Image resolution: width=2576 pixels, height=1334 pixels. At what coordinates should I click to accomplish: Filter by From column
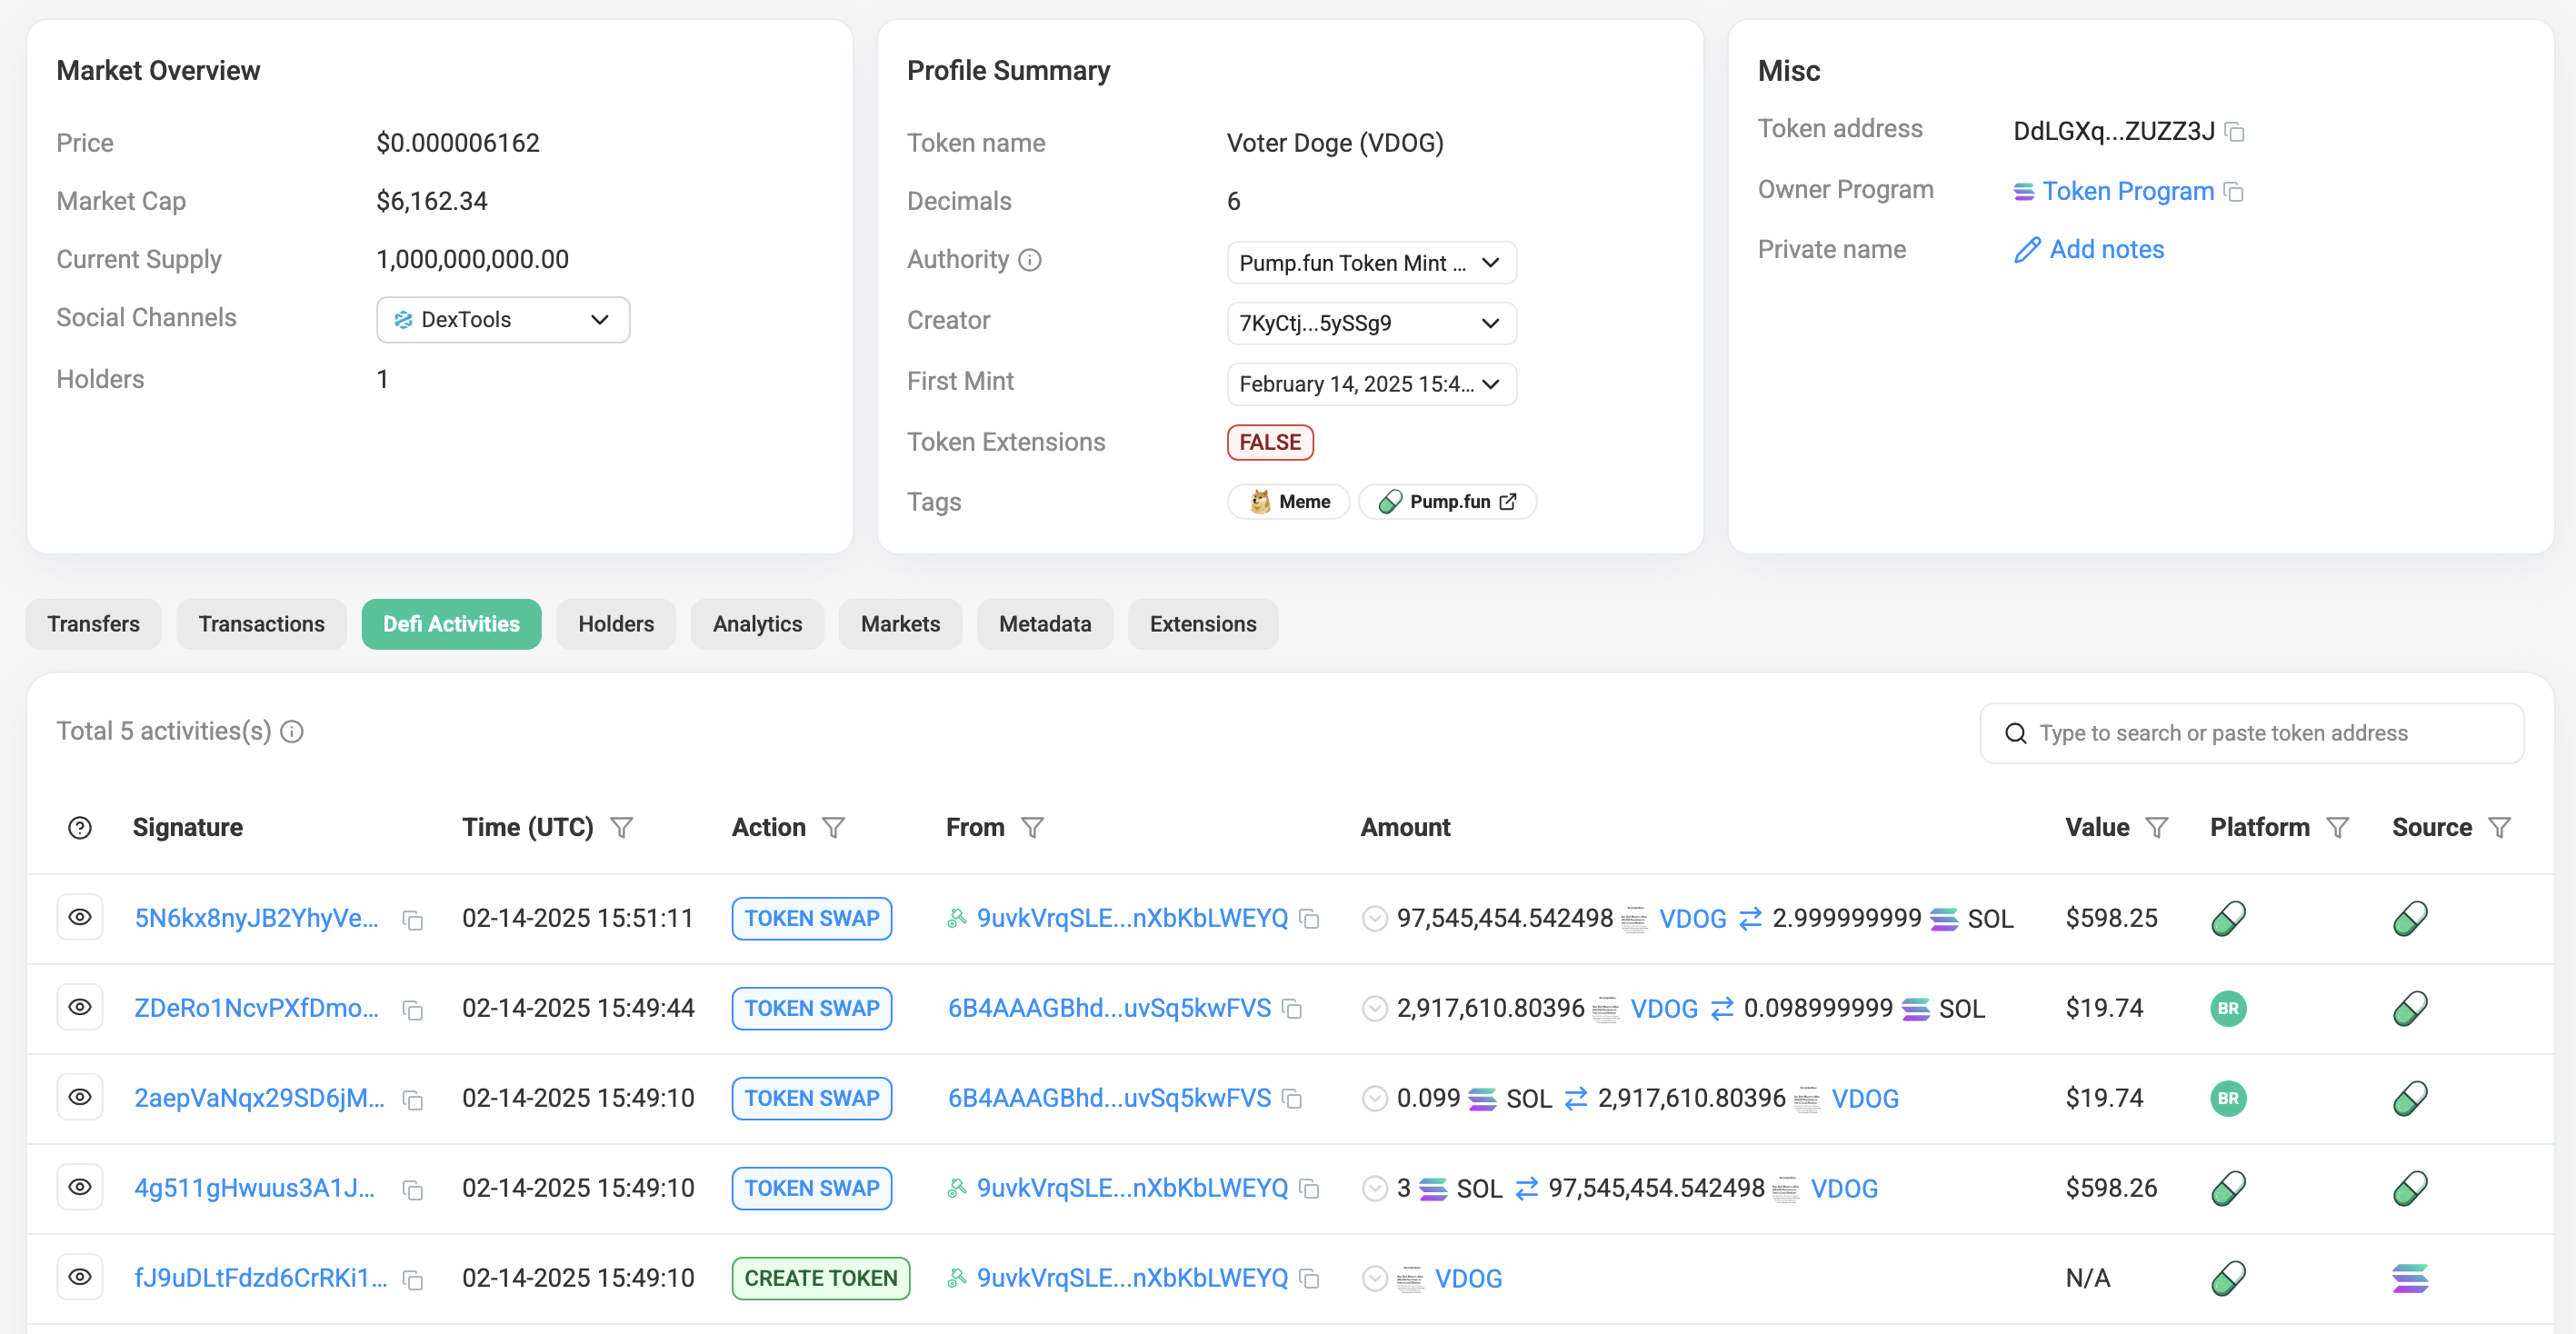(1032, 828)
